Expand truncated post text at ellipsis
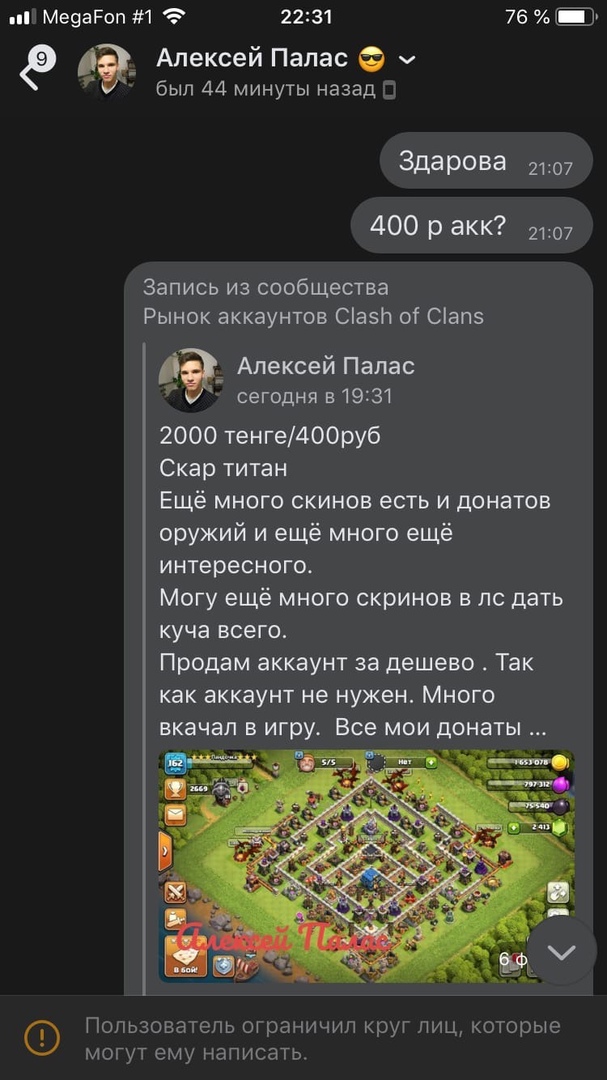Screen dimensions: 607x1080 point(537,728)
